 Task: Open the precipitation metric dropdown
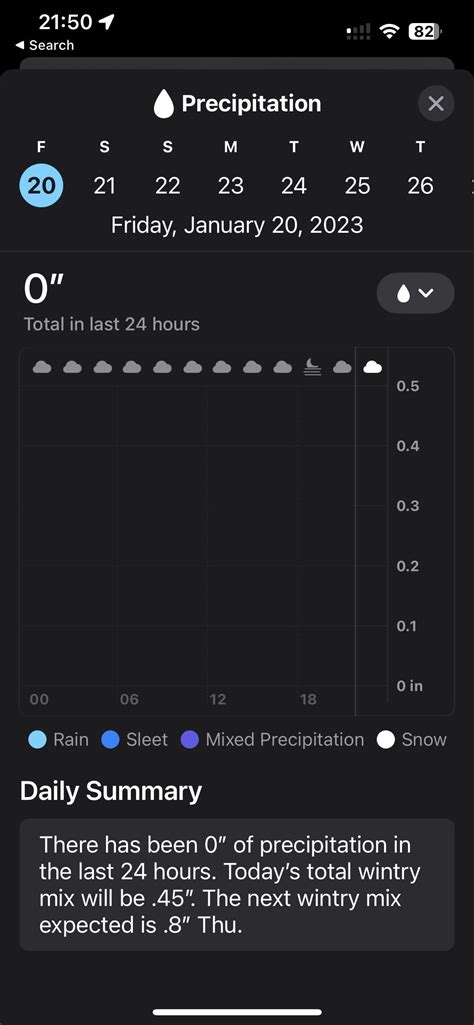tap(415, 293)
